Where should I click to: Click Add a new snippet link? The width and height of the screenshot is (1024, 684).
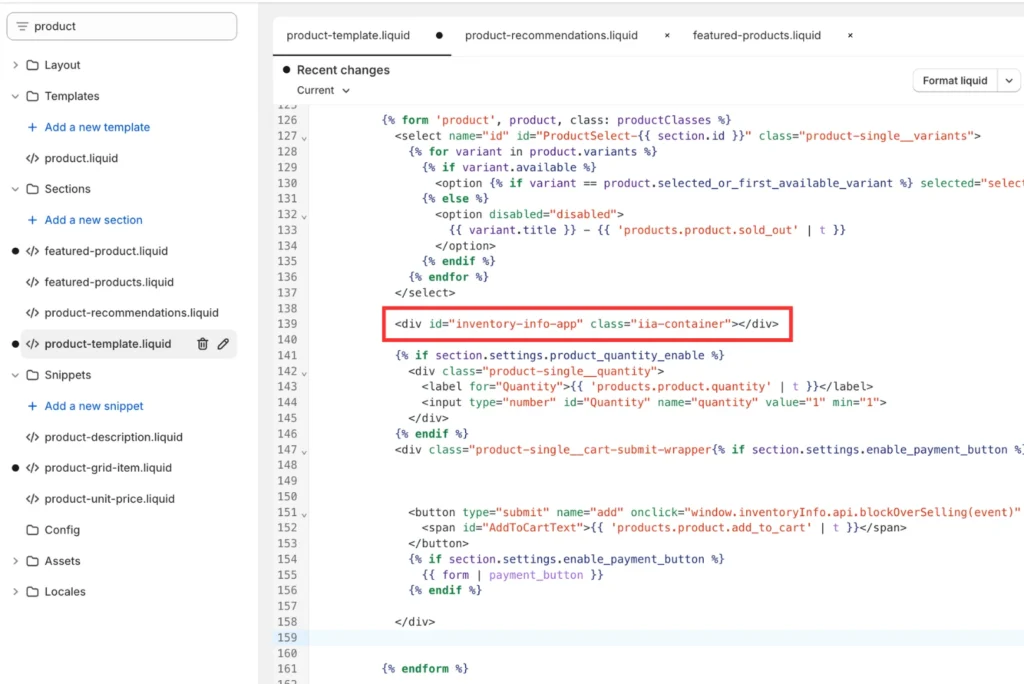point(94,406)
